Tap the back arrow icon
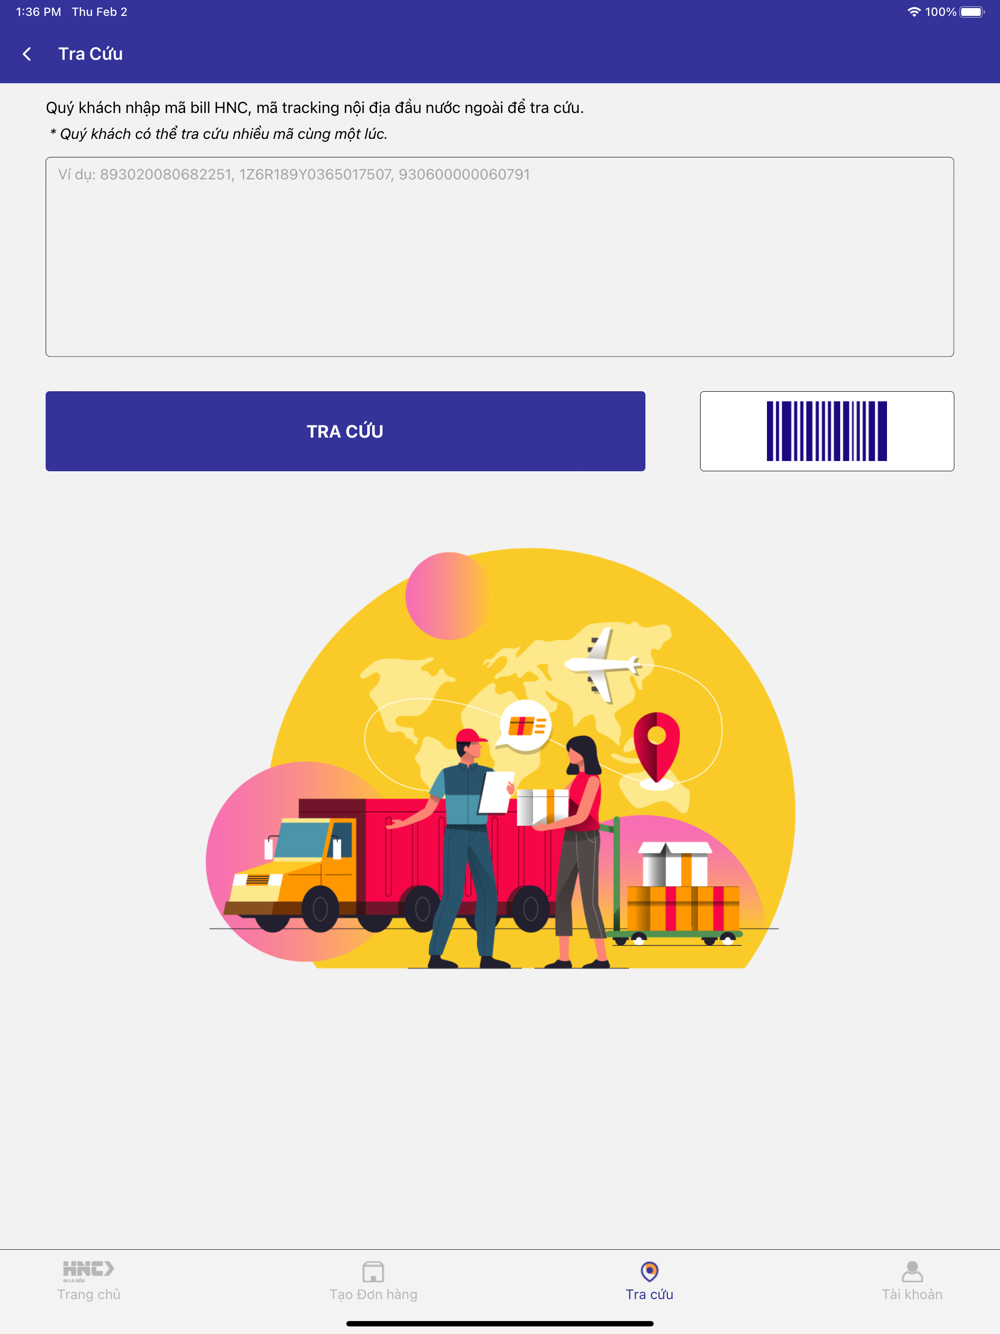Viewport: 1000px width, 1334px height. 27,54
